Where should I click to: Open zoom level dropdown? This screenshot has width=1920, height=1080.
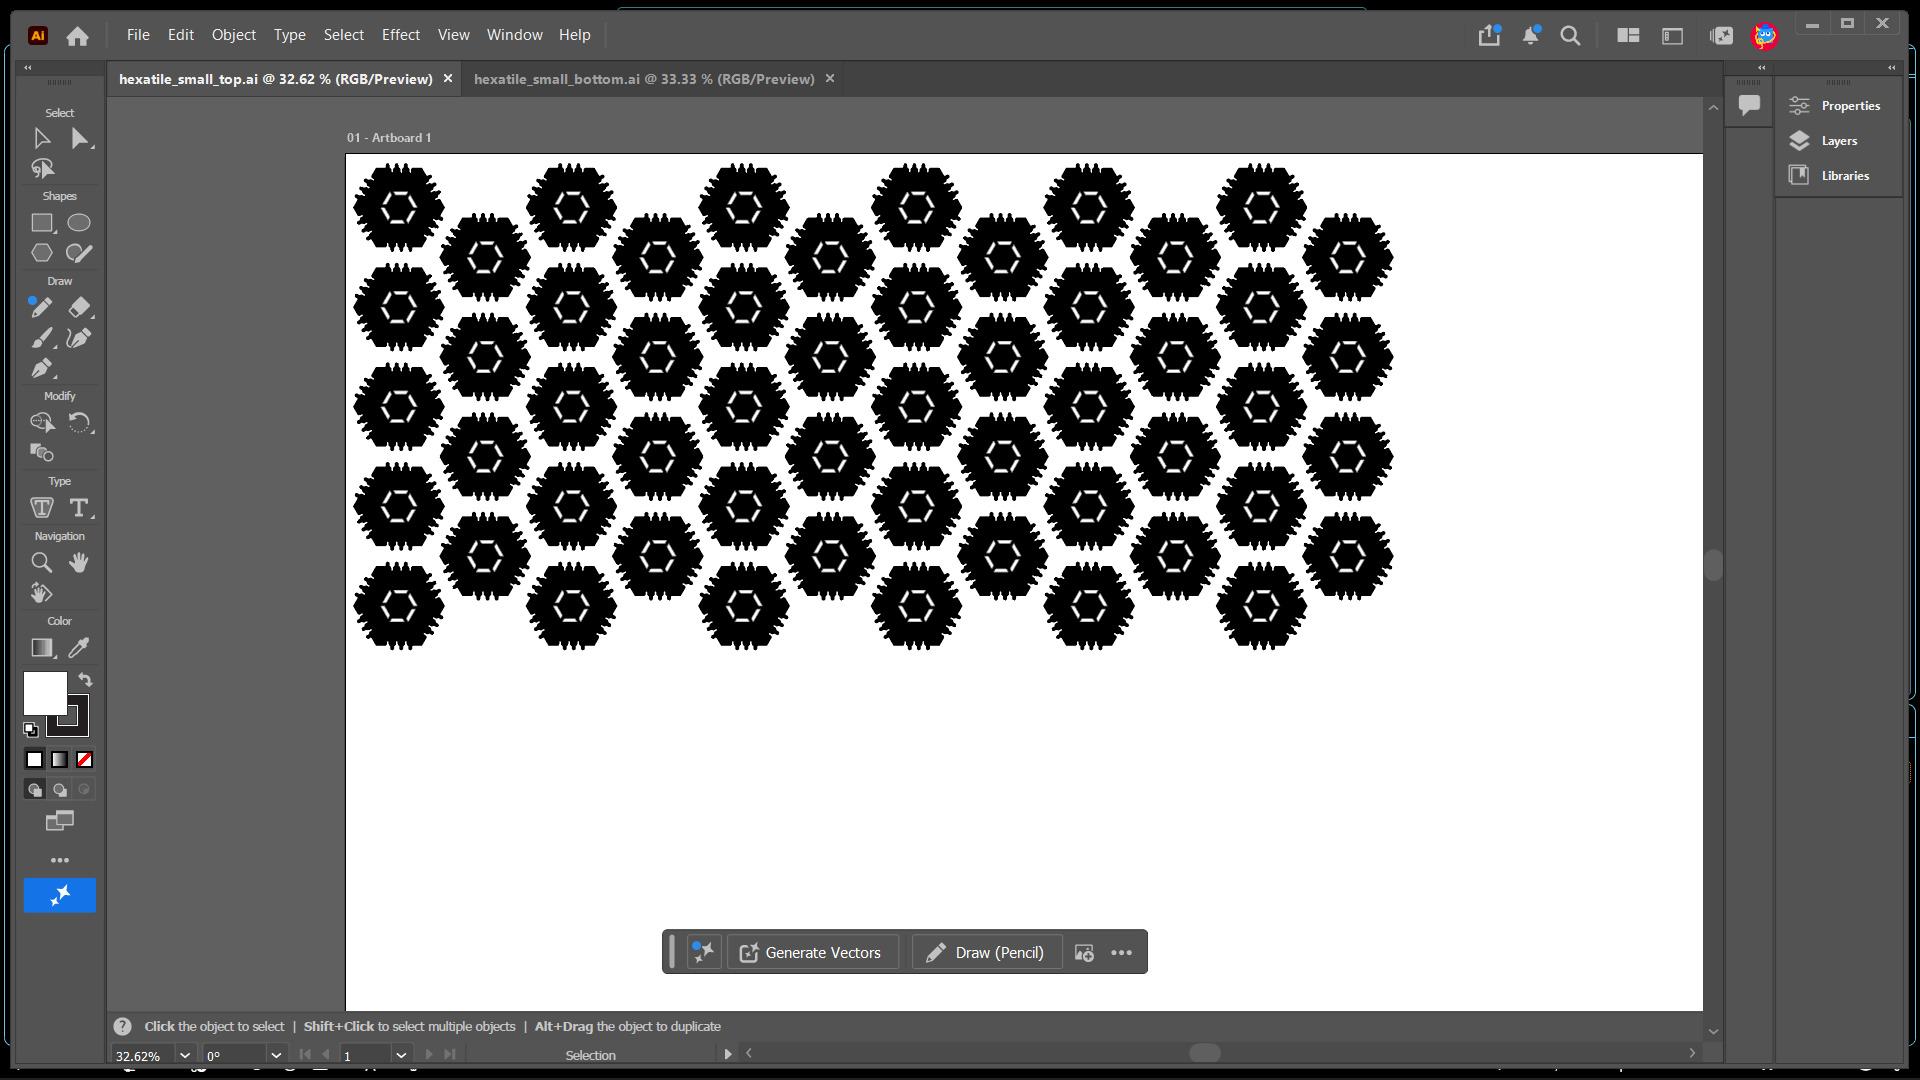(185, 1055)
